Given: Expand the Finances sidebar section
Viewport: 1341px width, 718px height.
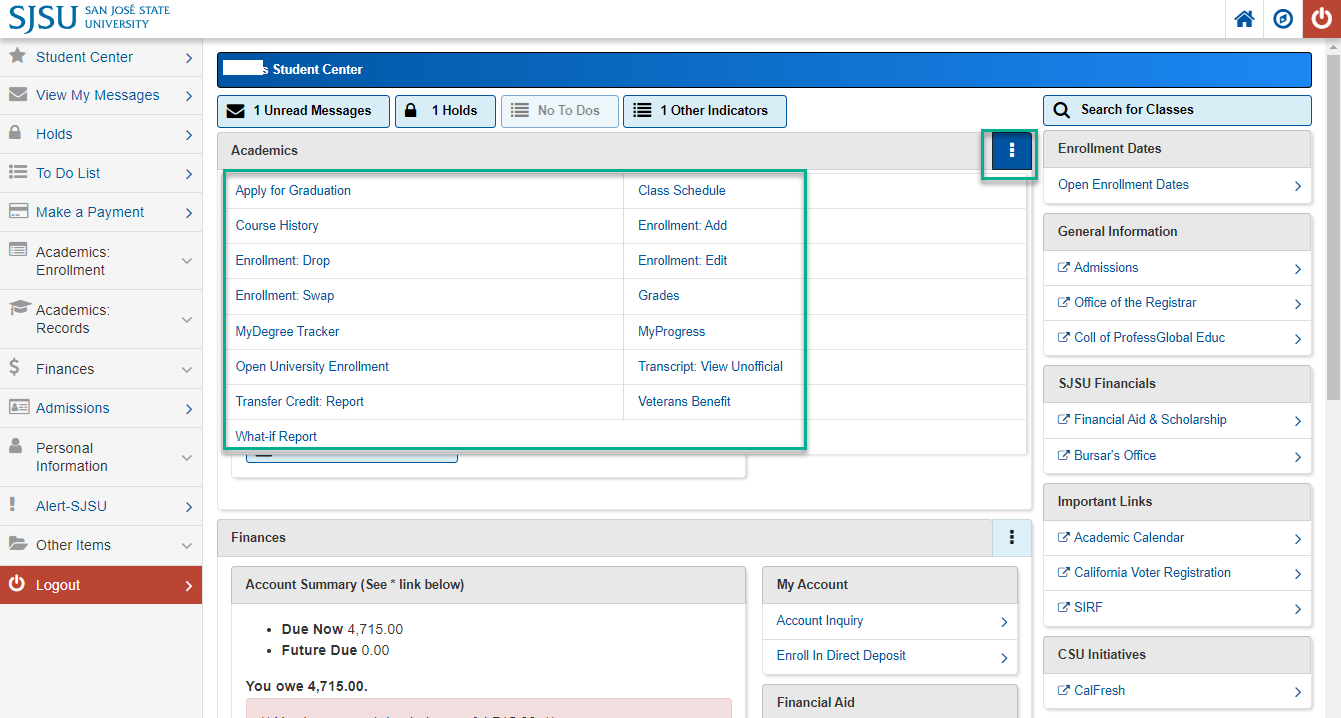Looking at the screenshot, I should coord(100,369).
